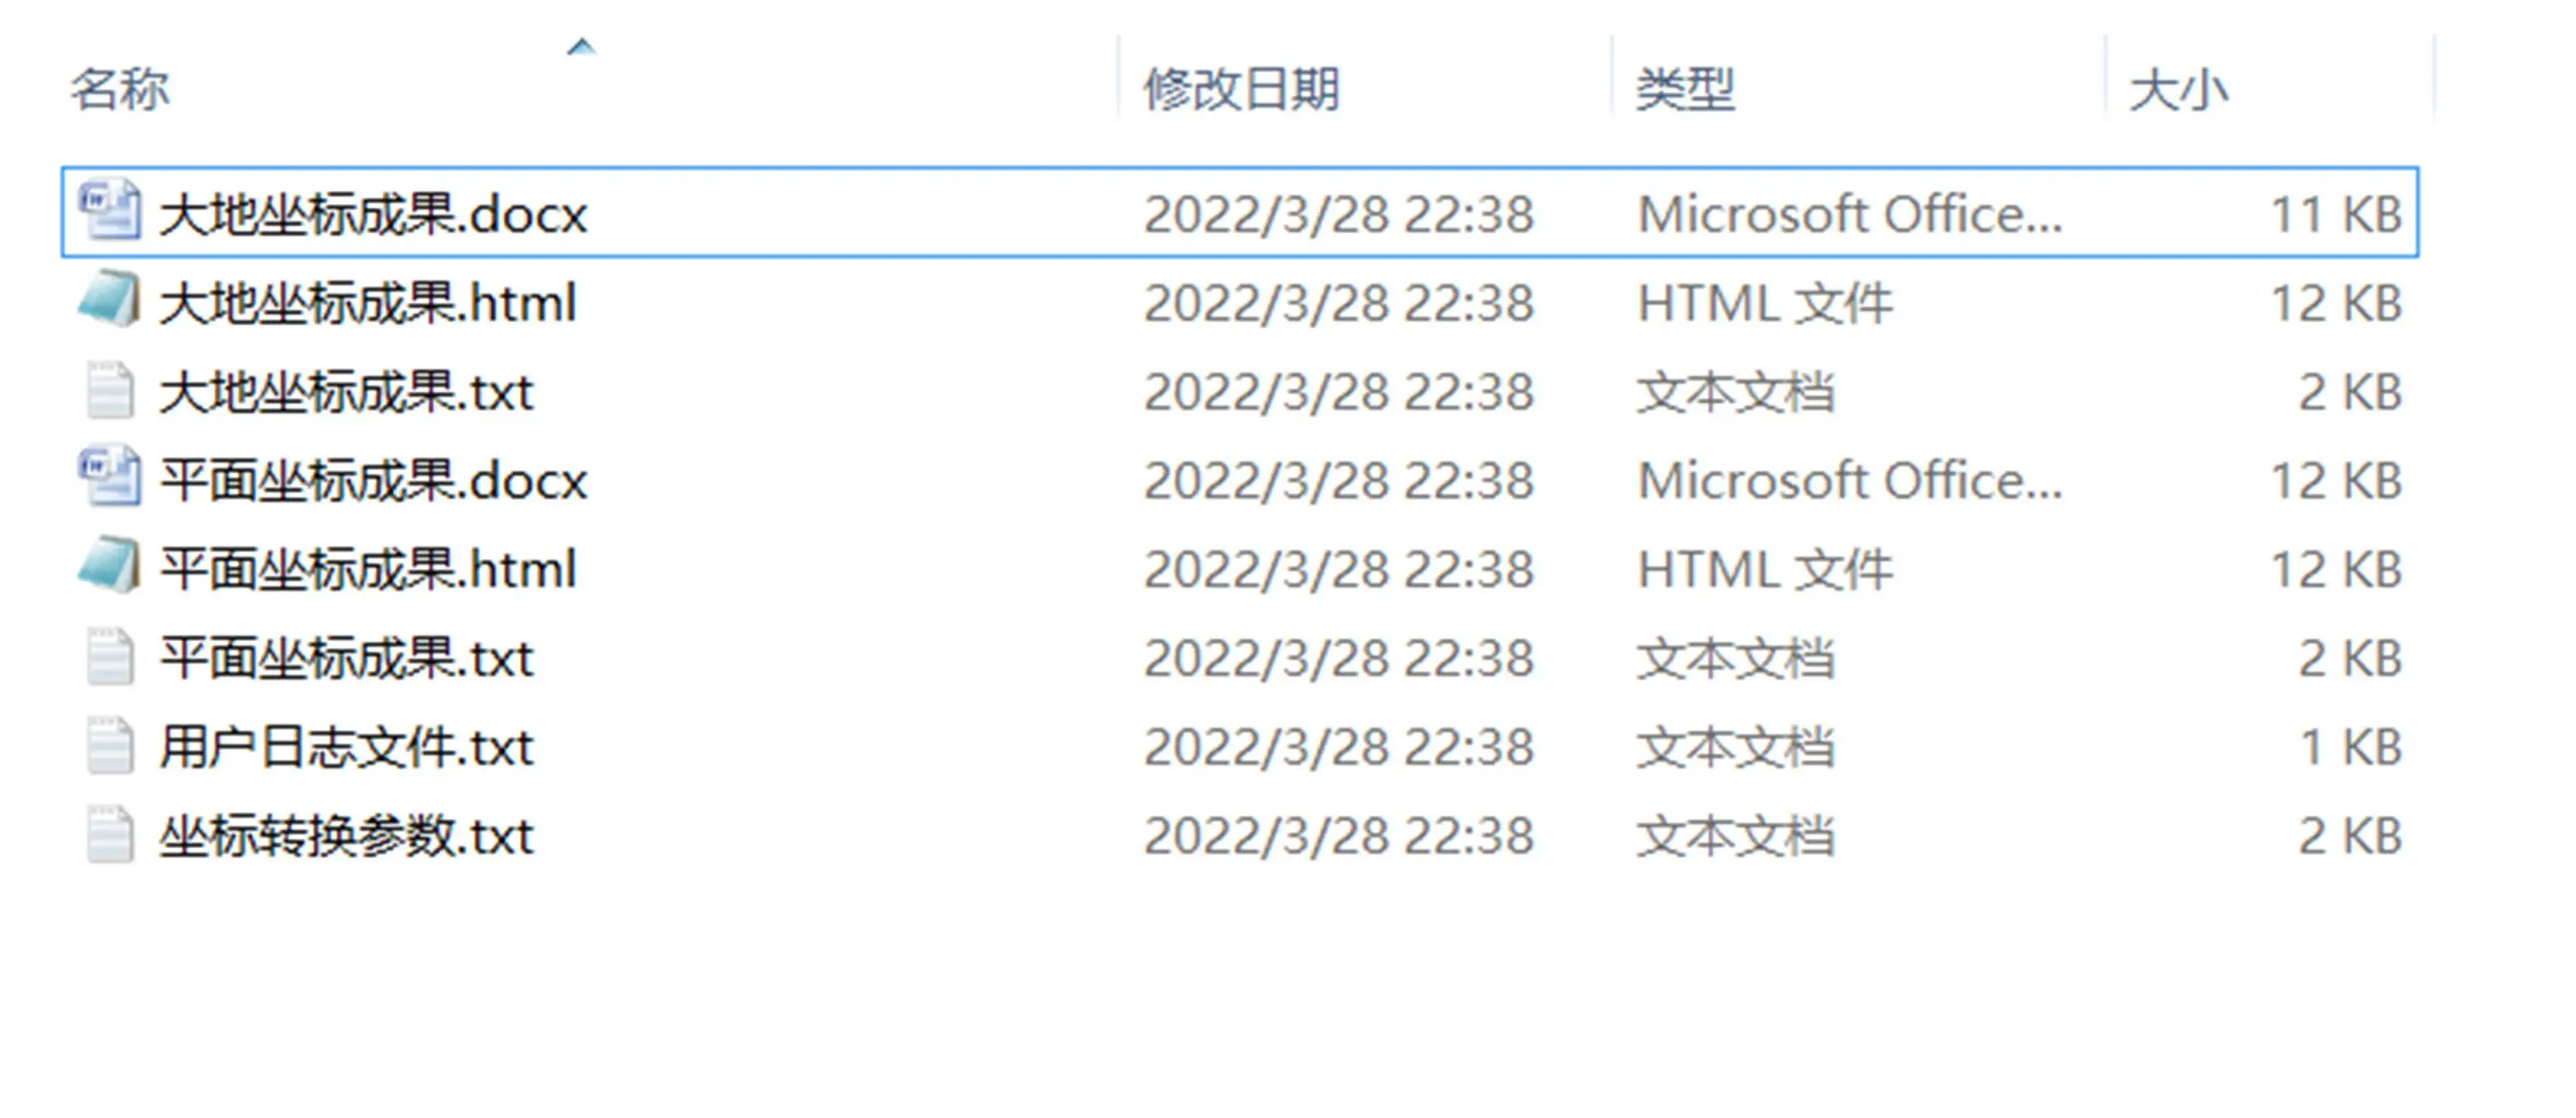
Task: Select the file name 平面坐标成果.html
Action: (368, 568)
